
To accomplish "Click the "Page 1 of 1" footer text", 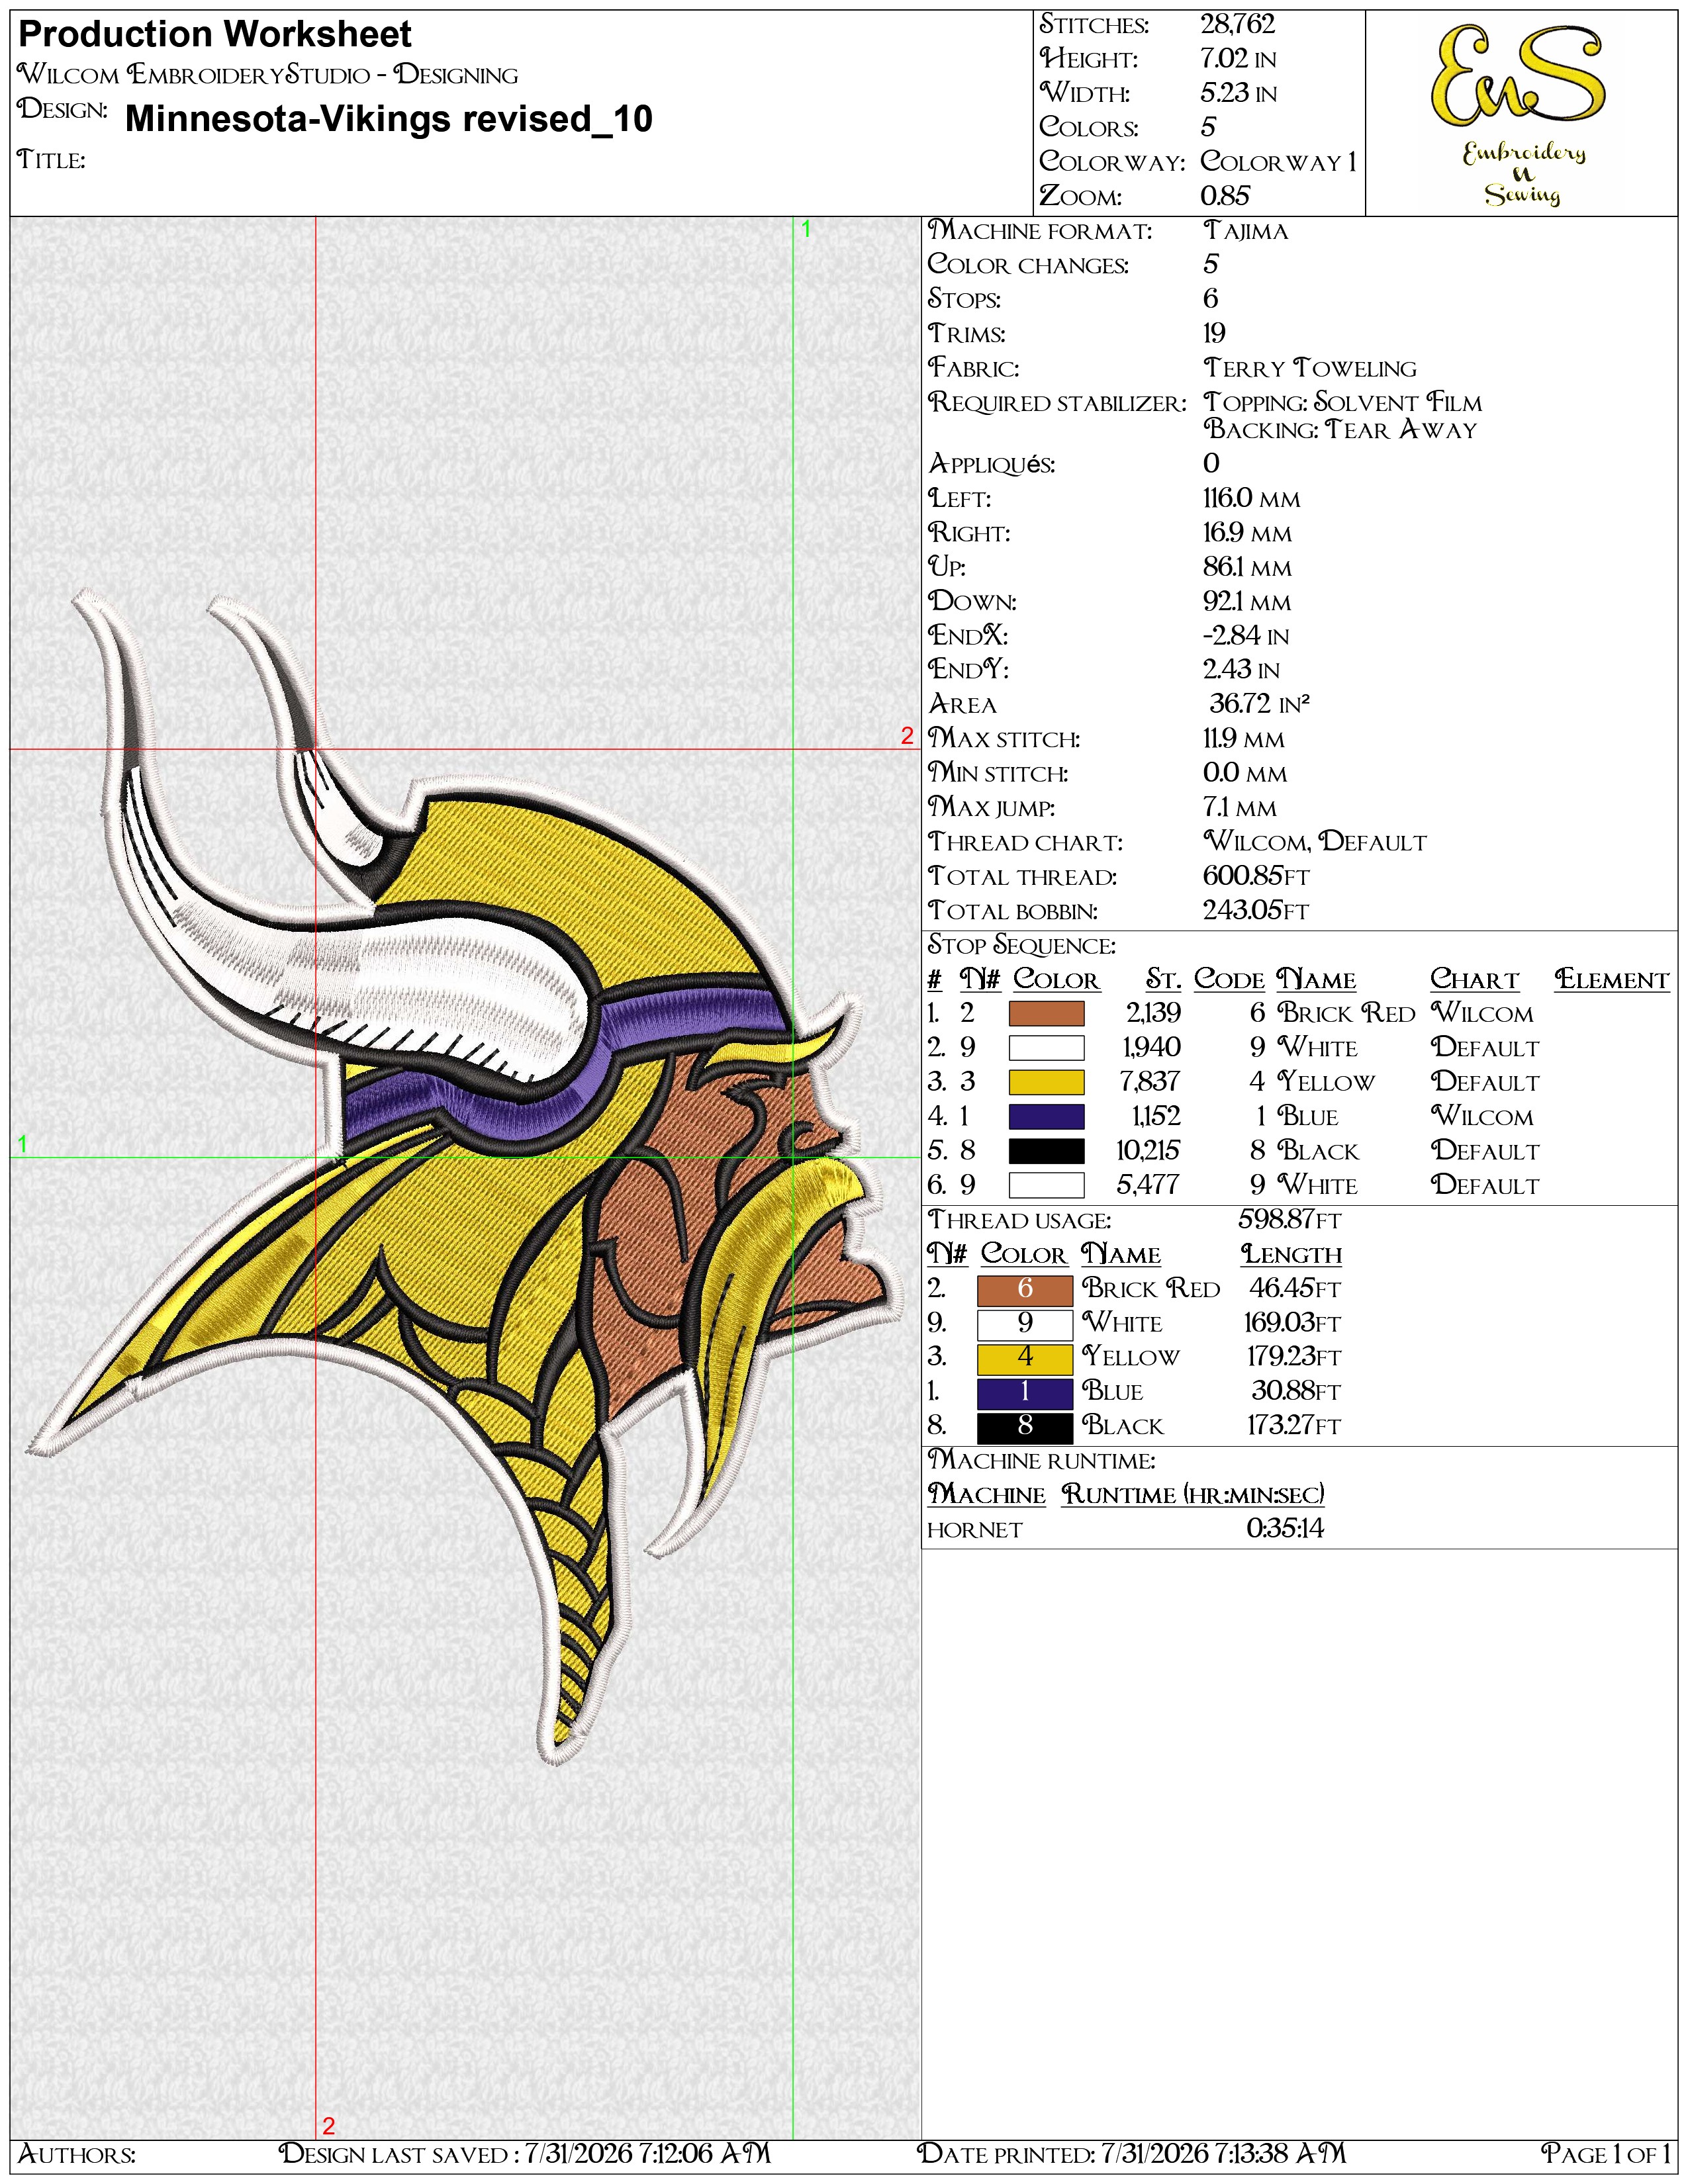I will [1606, 2154].
